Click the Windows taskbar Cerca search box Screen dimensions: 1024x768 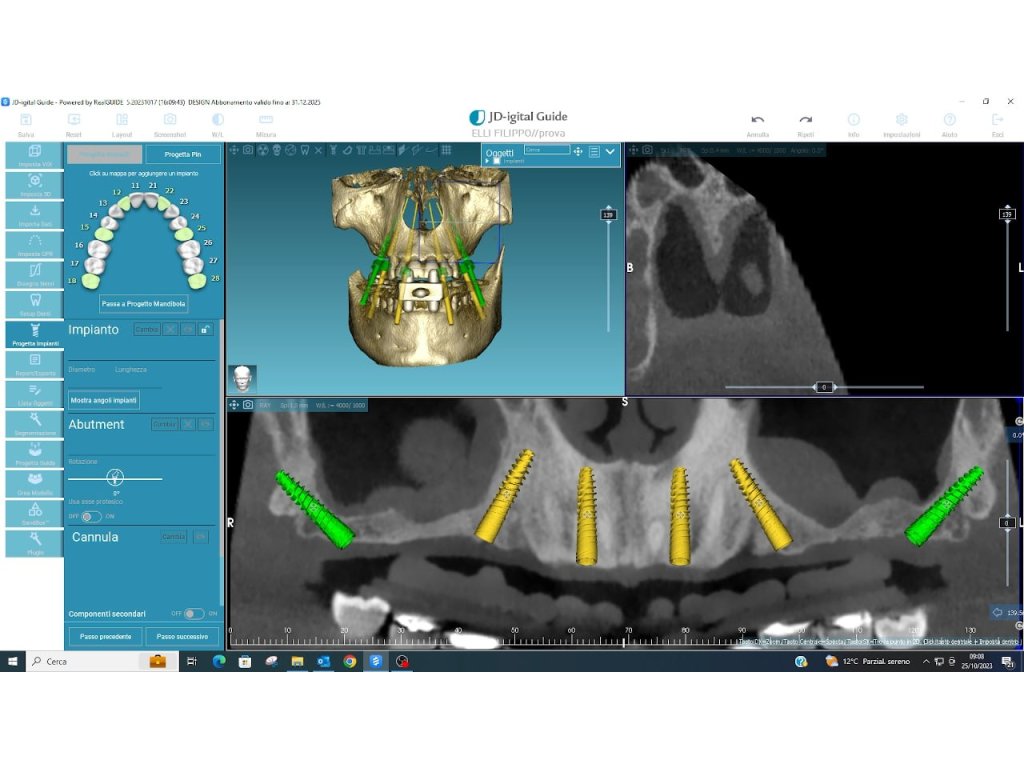[101, 662]
